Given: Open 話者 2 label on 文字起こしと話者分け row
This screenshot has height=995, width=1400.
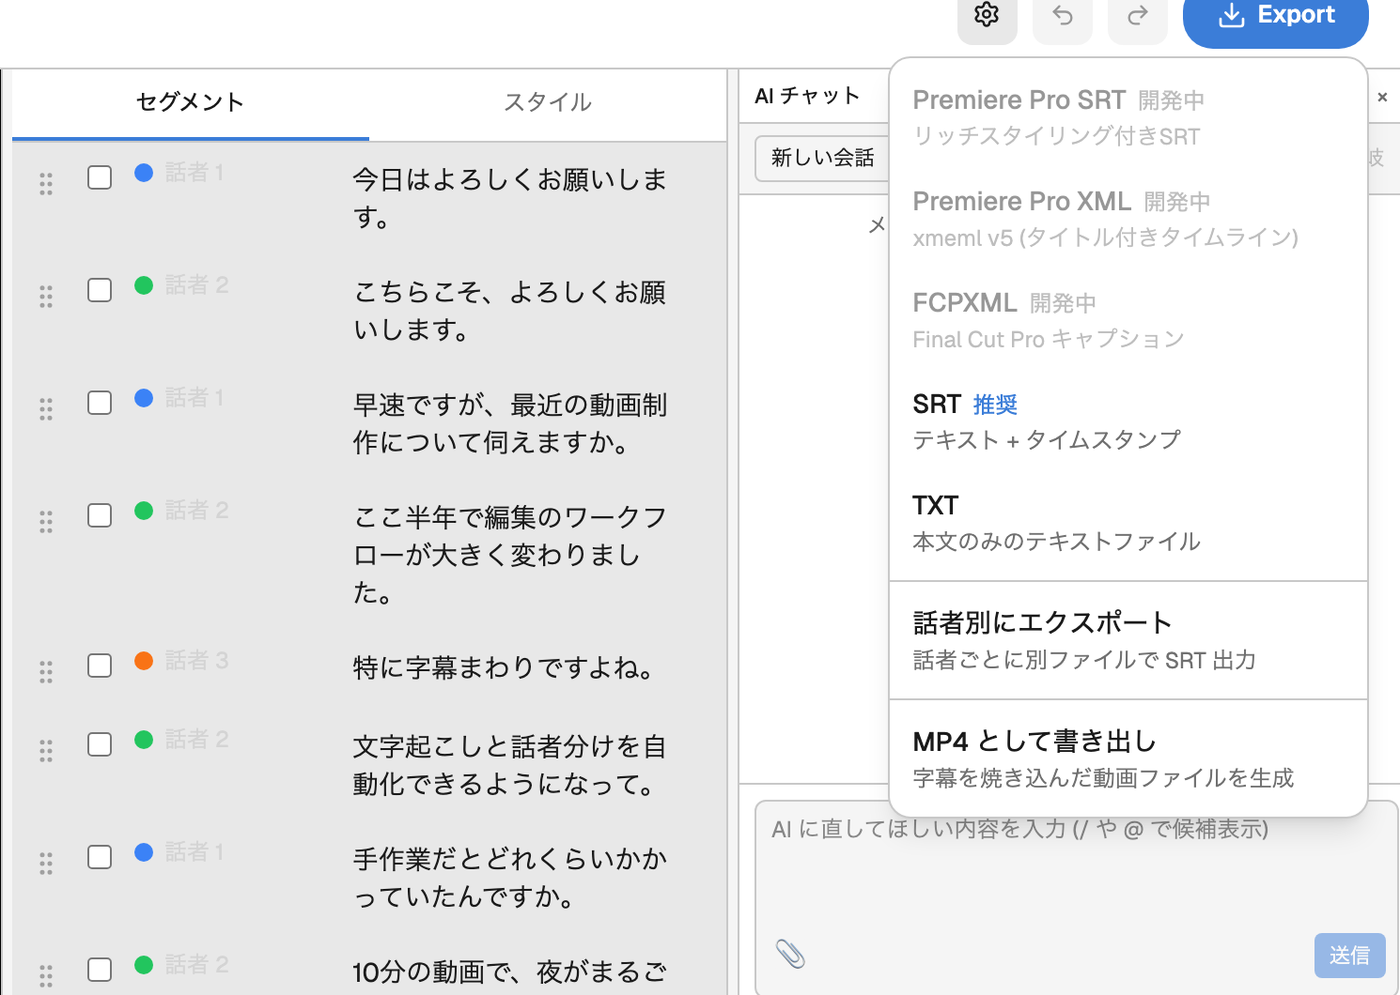Looking at the screenshot, I should pos(197,739).
